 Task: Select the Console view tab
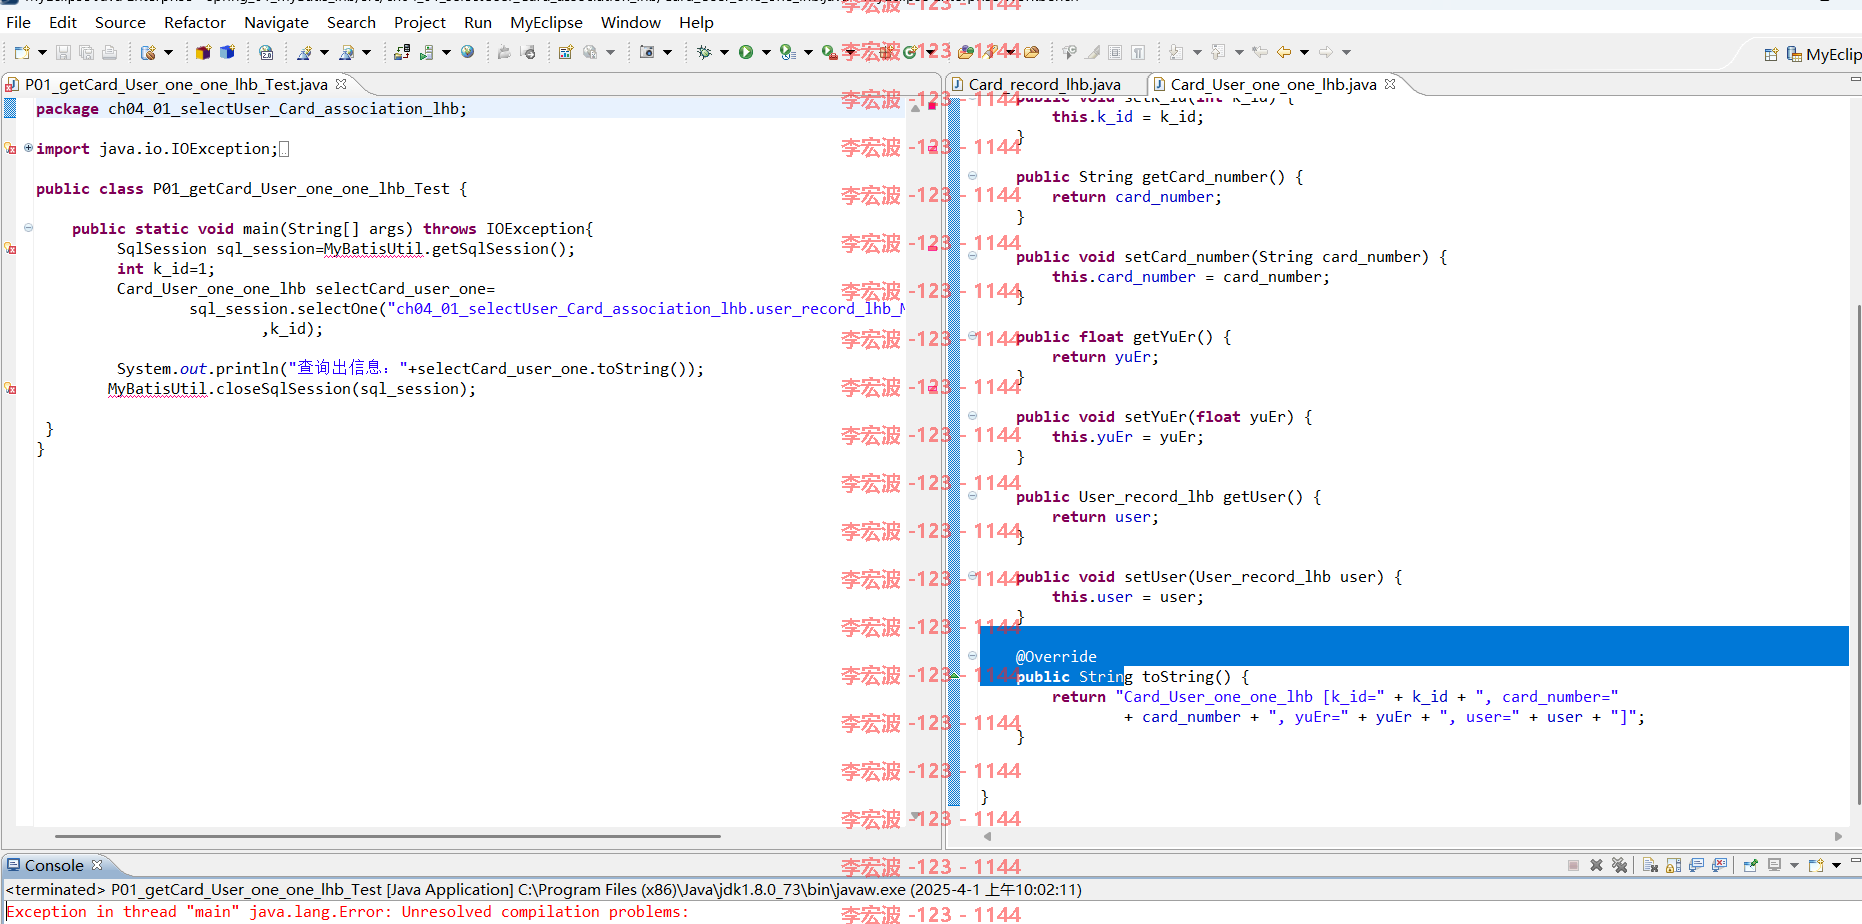pyautogui.click(x=54, y=866)
